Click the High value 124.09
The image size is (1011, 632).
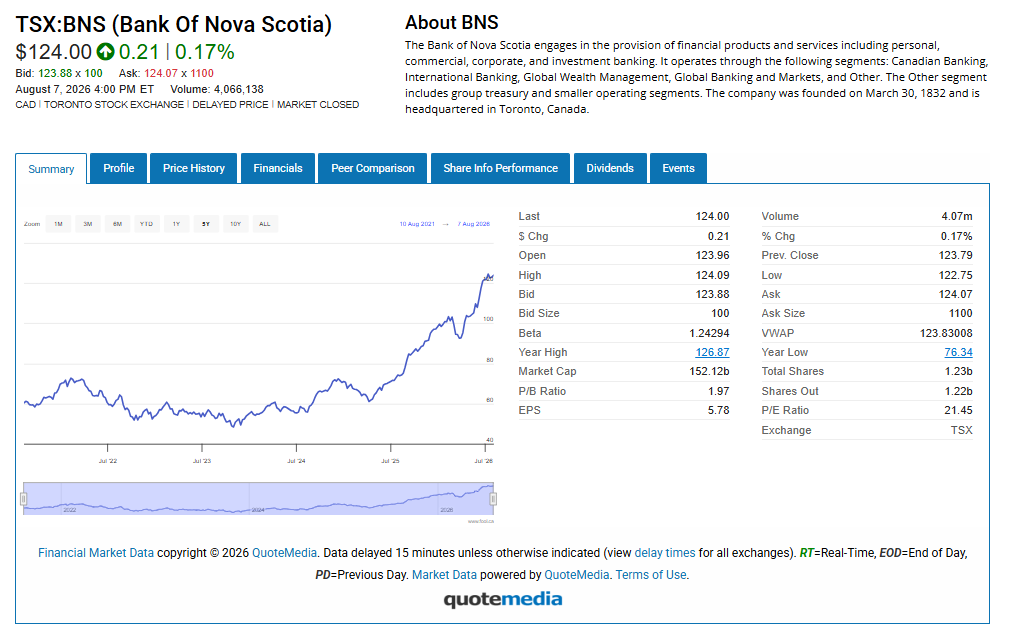(712, 275)
